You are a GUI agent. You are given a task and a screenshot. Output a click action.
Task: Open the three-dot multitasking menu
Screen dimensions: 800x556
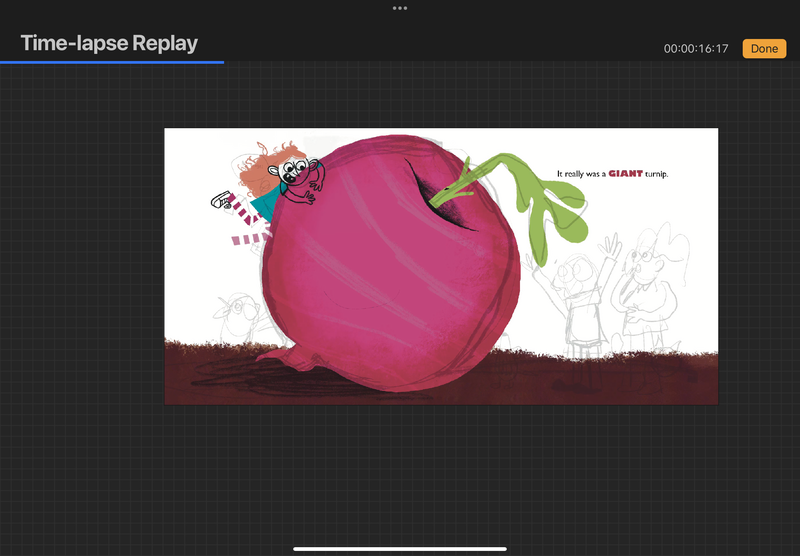click(x=400, y=8)
